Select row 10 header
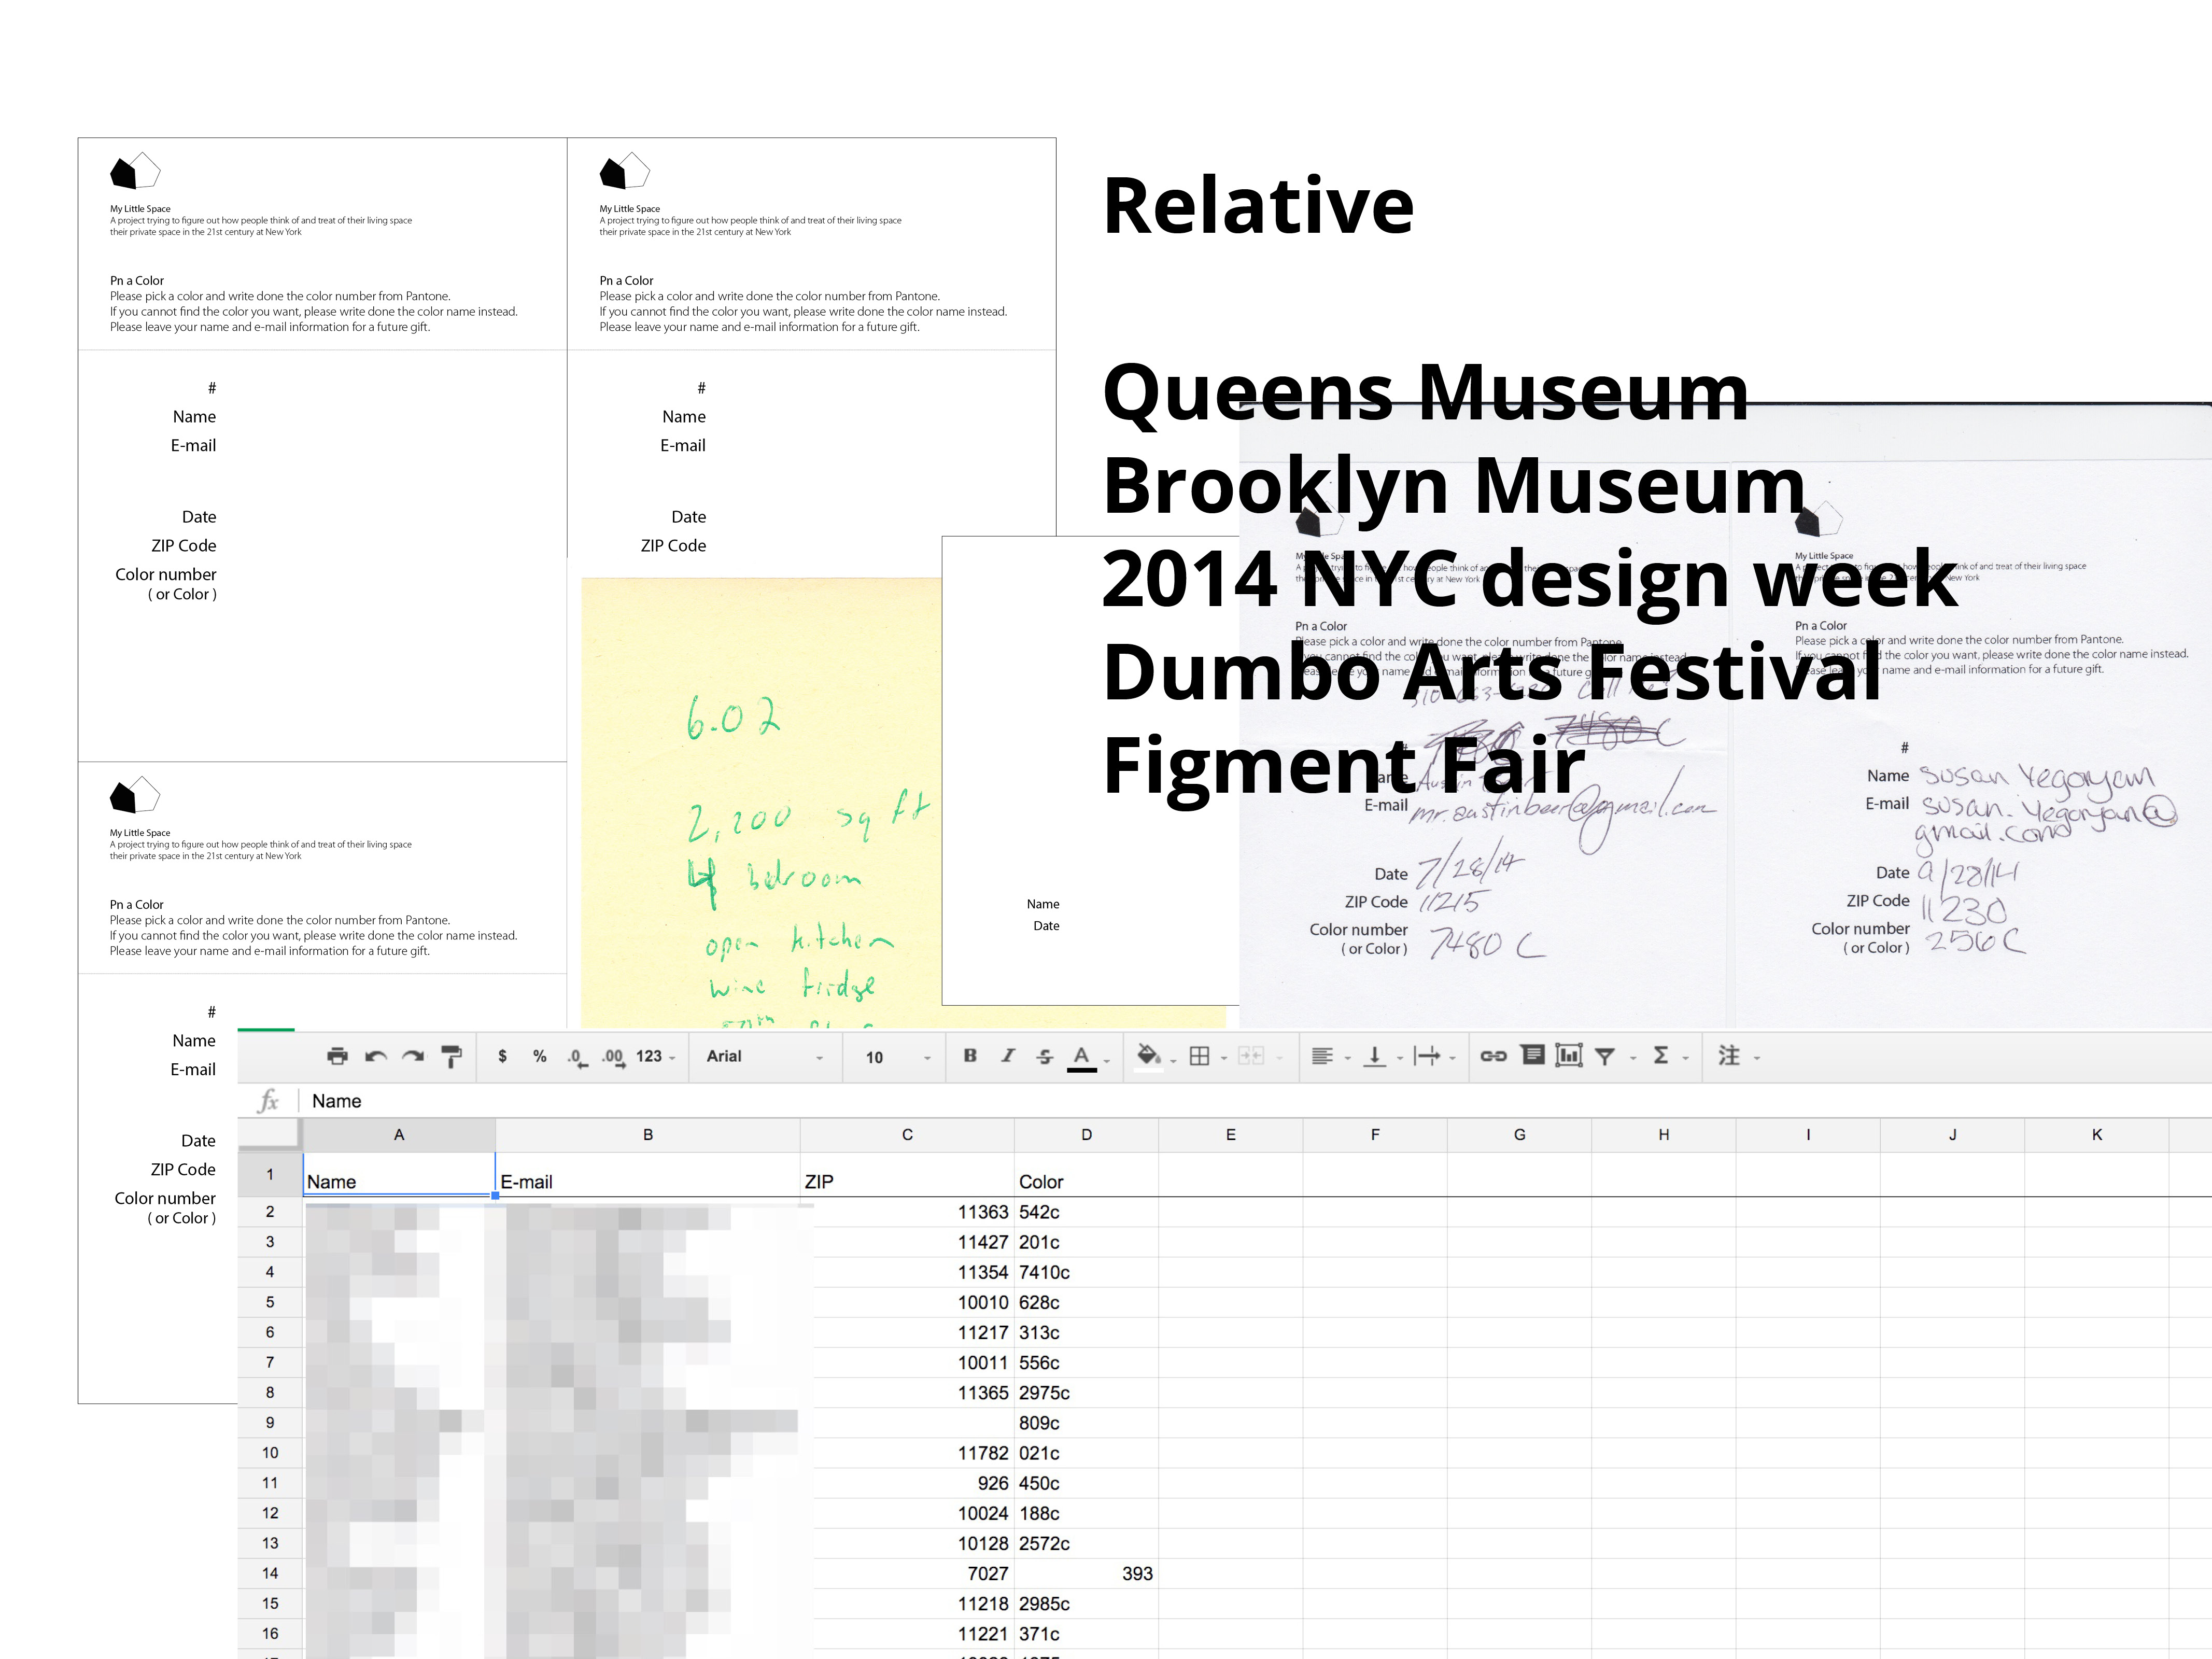Screen dimensions: 2212x1659 tap(270, 1453)
